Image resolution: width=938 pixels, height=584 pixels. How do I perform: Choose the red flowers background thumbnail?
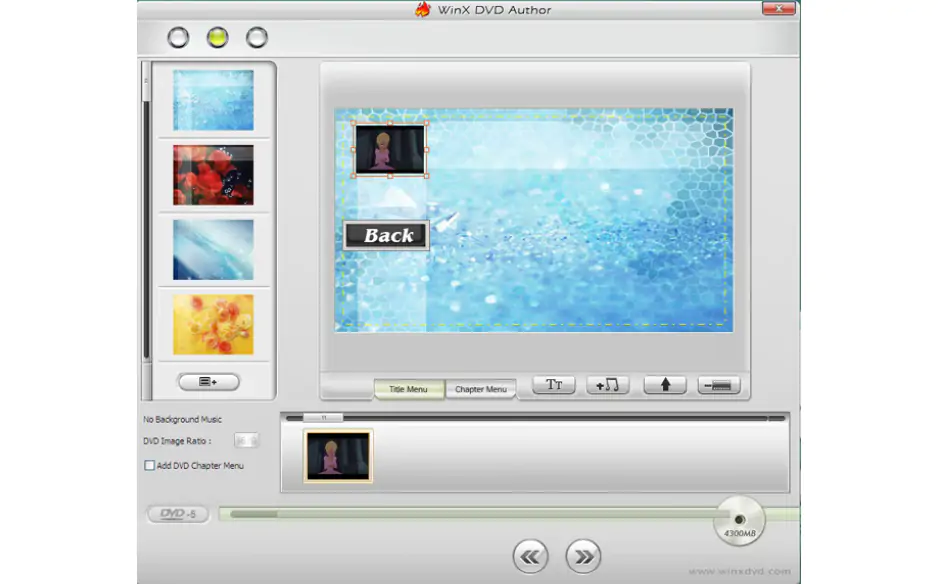[x=213, y=175]
